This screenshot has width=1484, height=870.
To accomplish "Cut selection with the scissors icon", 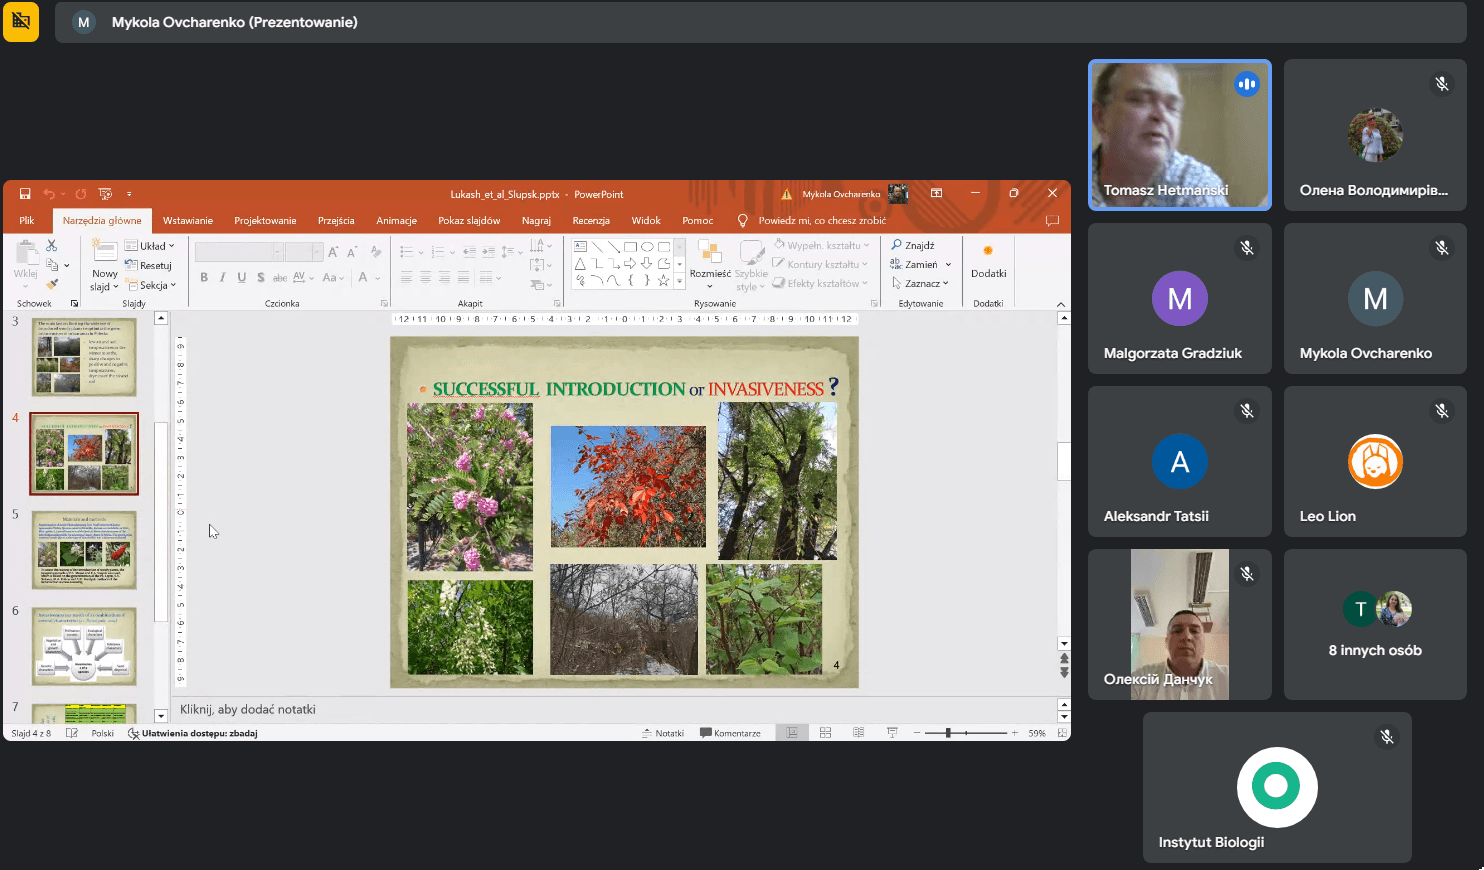I will 52,246.
